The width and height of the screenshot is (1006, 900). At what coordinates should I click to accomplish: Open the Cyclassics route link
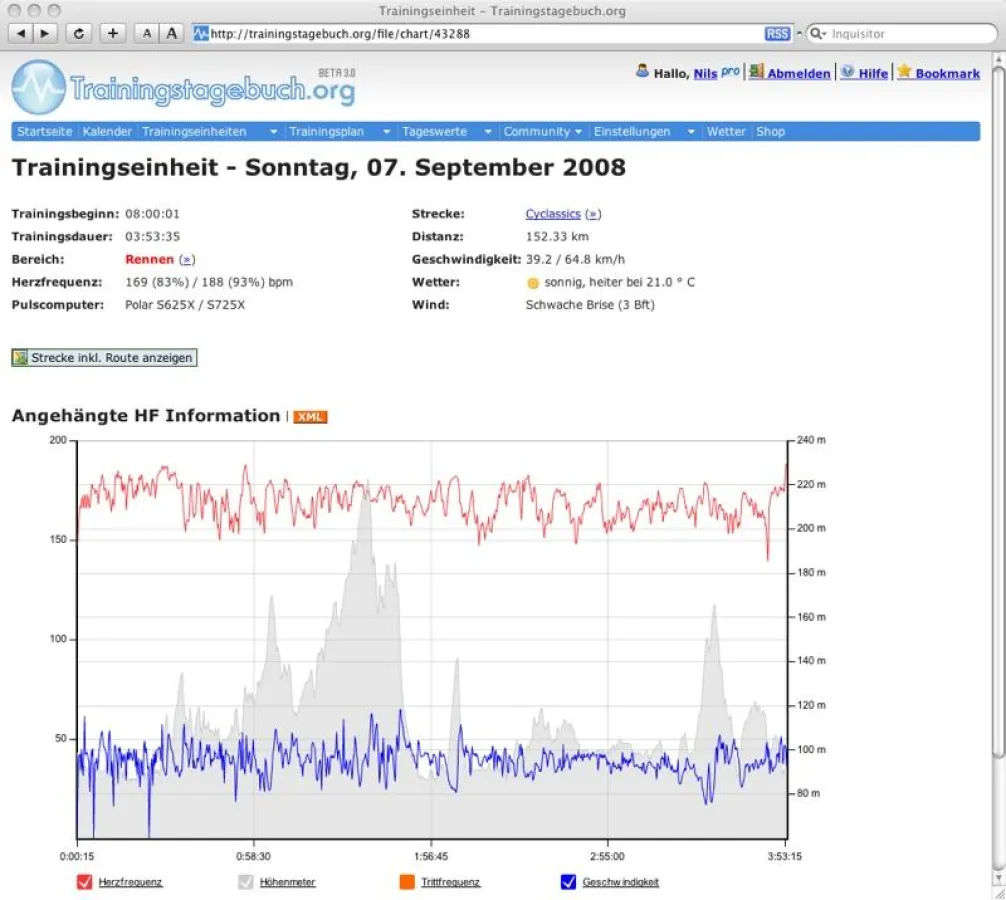coord(552,214)
